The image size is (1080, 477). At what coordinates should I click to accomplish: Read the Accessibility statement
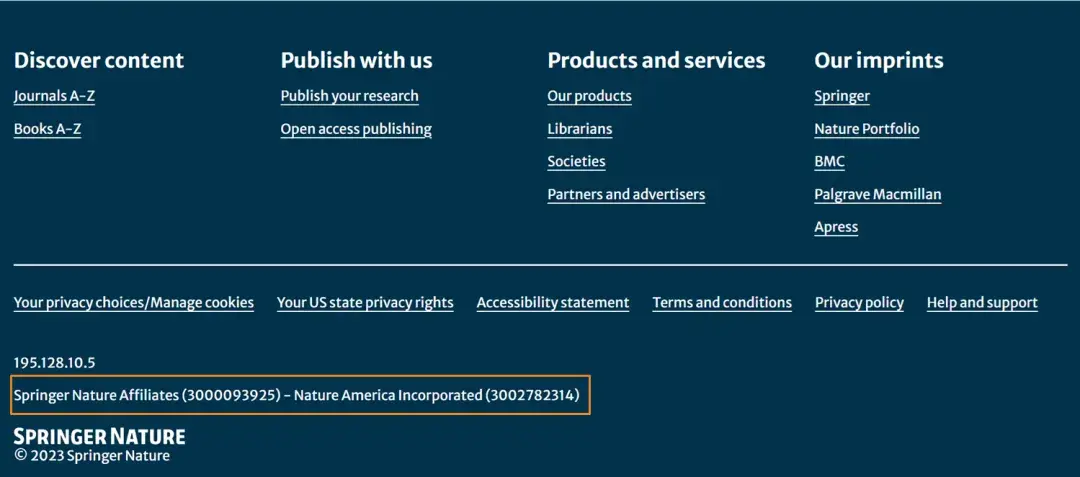pos(553,302)
